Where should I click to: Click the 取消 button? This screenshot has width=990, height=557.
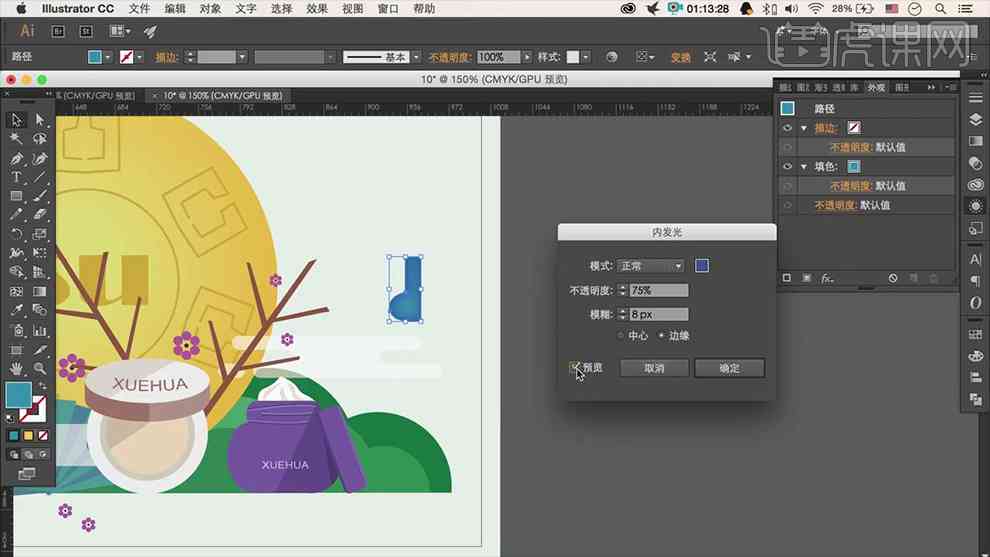click(654, 368)
